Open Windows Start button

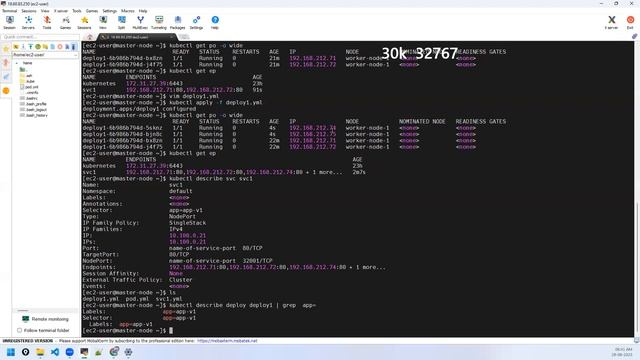[11, 352]
